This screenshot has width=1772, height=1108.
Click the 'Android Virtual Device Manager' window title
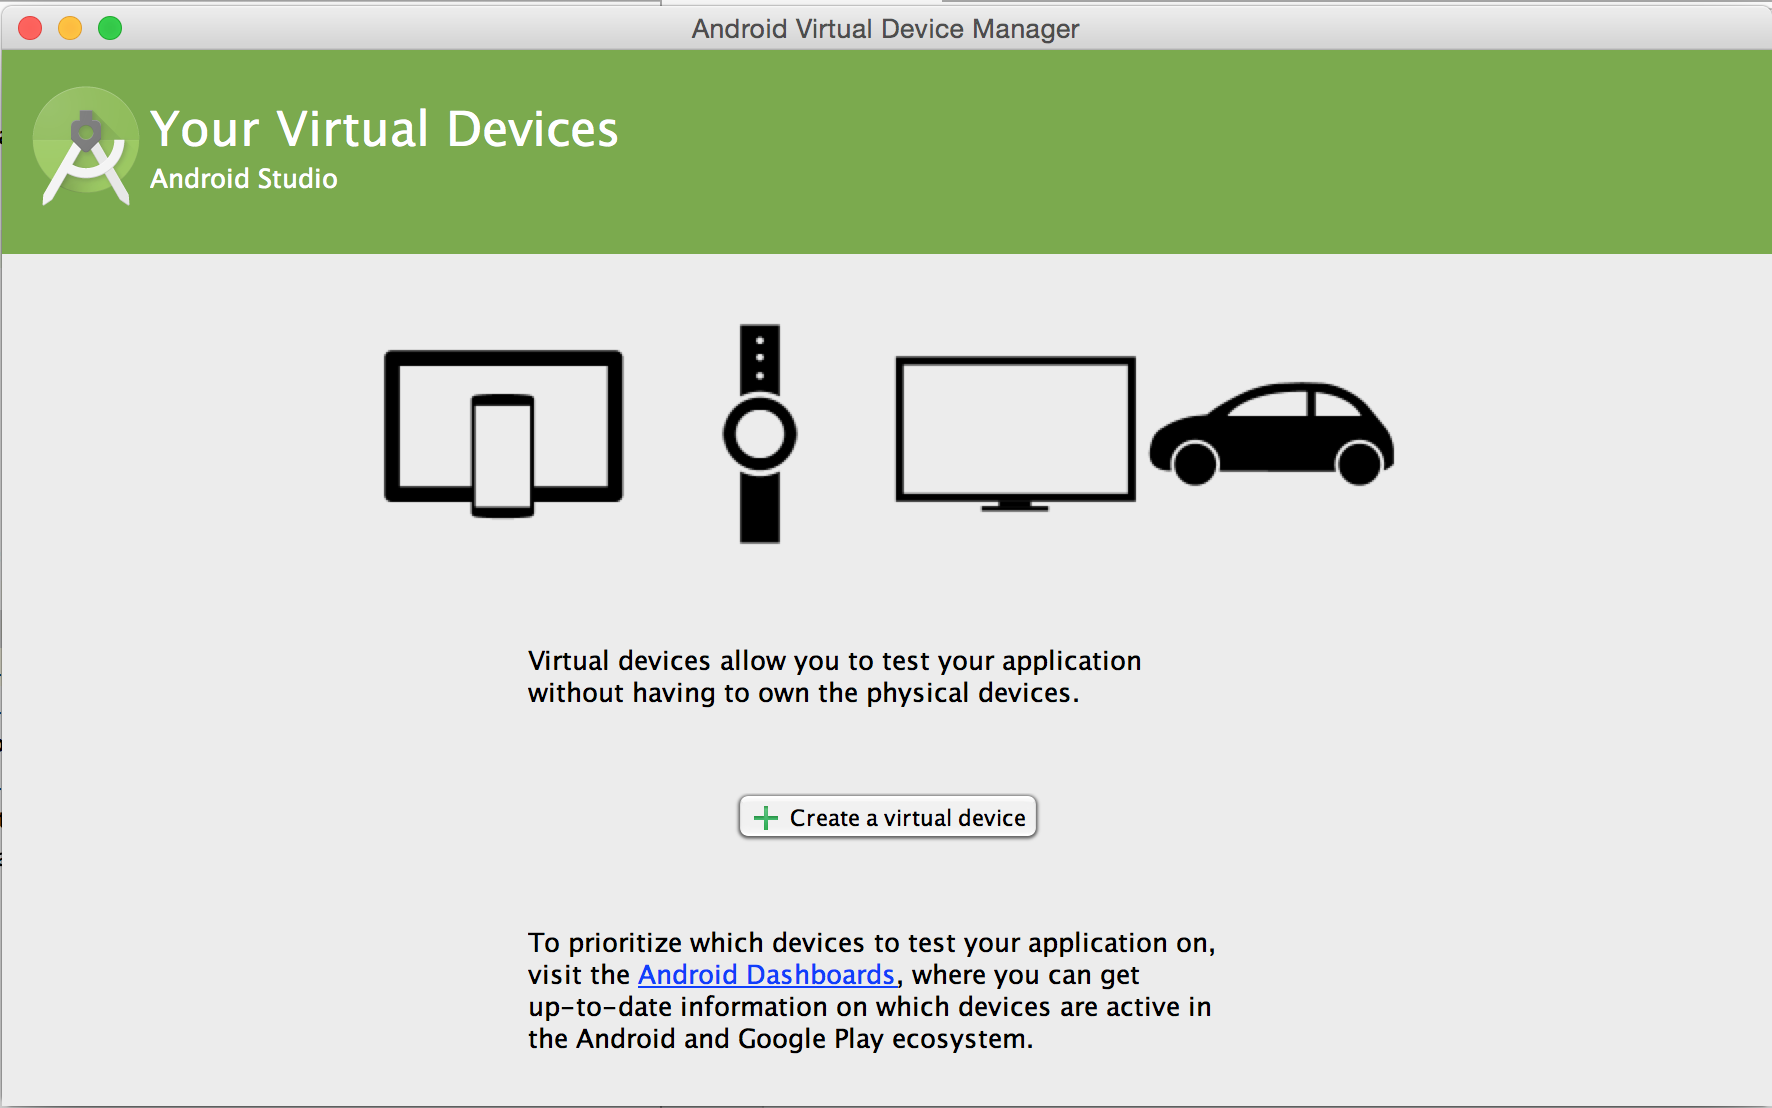click(x=885, y=28)
